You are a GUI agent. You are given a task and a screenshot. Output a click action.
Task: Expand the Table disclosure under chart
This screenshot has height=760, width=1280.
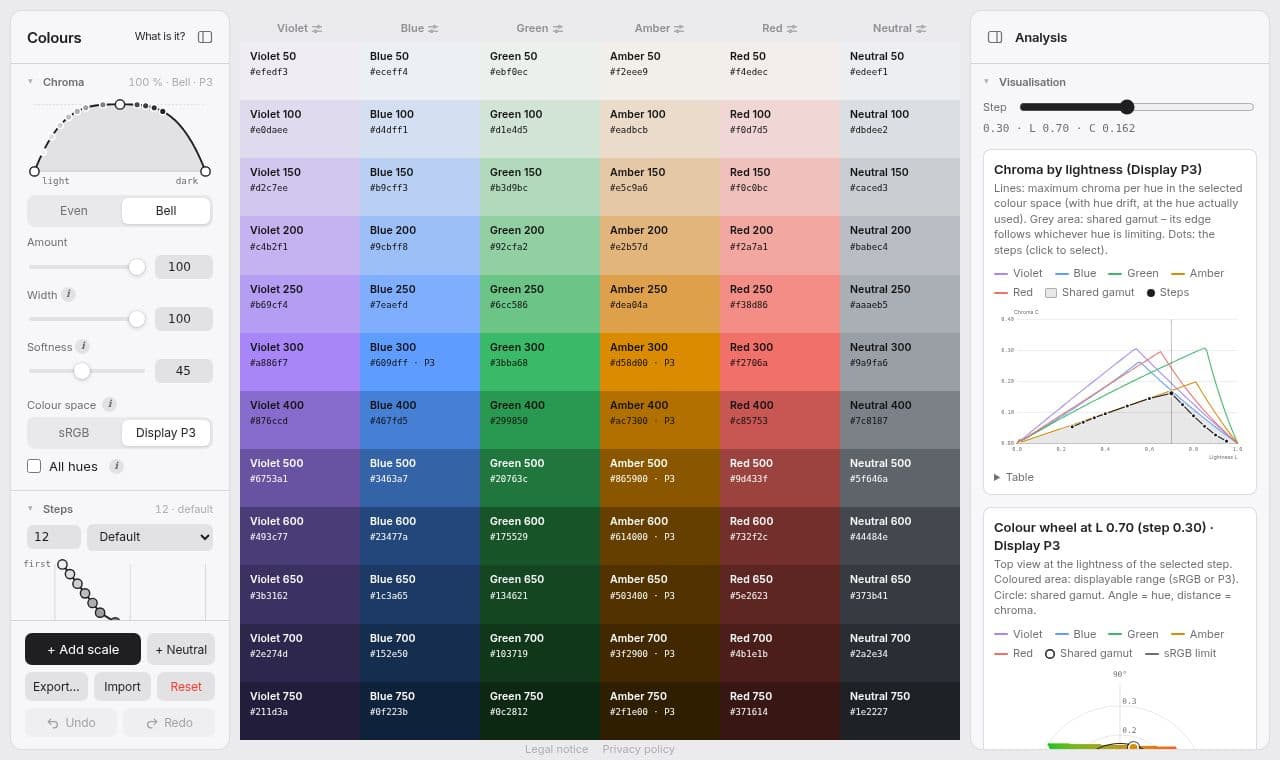1014,477
